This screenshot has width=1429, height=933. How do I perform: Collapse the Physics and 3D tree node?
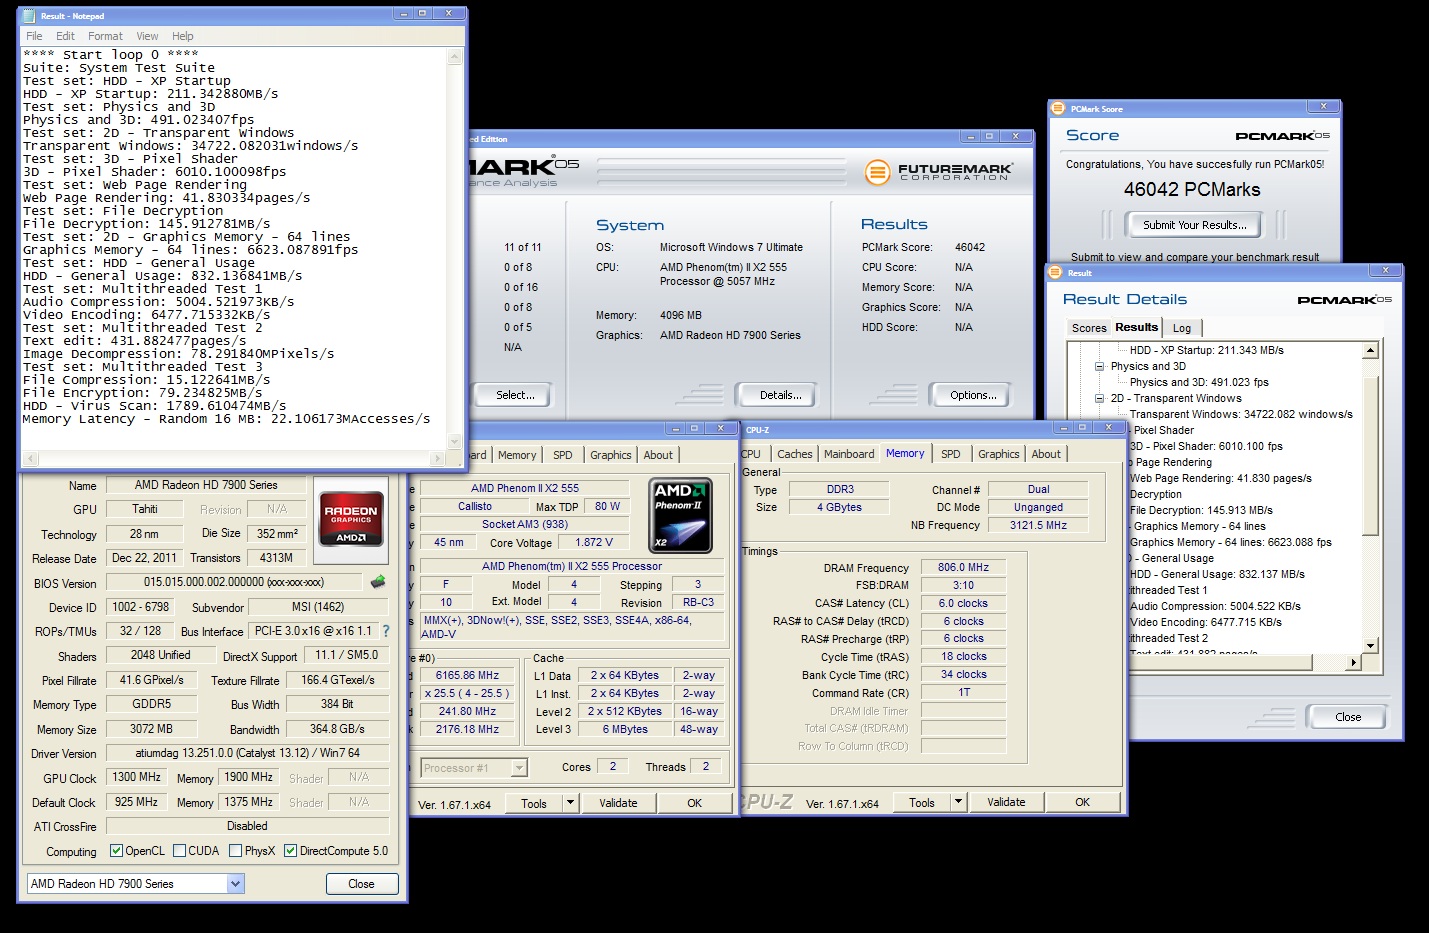click(x=1100, y=366)
